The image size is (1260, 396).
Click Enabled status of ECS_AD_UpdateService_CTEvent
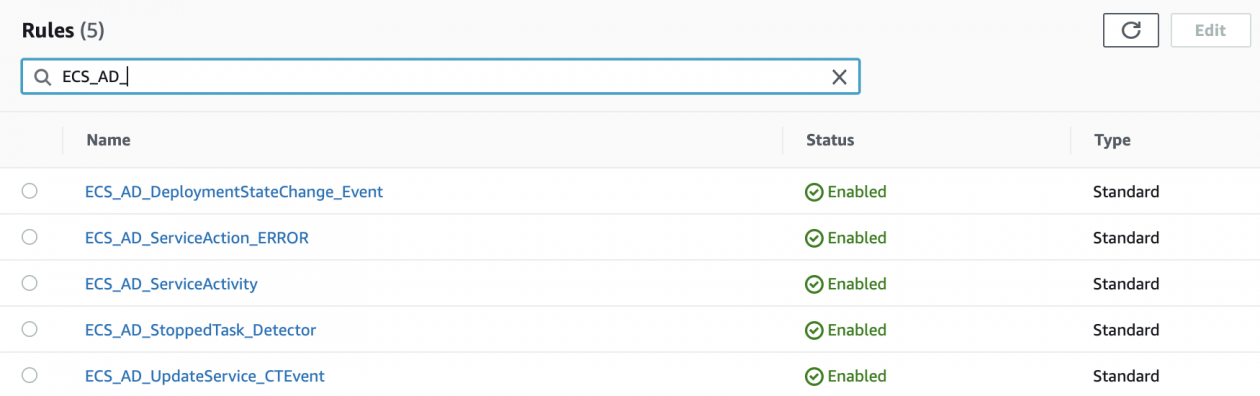pos(846,376)
